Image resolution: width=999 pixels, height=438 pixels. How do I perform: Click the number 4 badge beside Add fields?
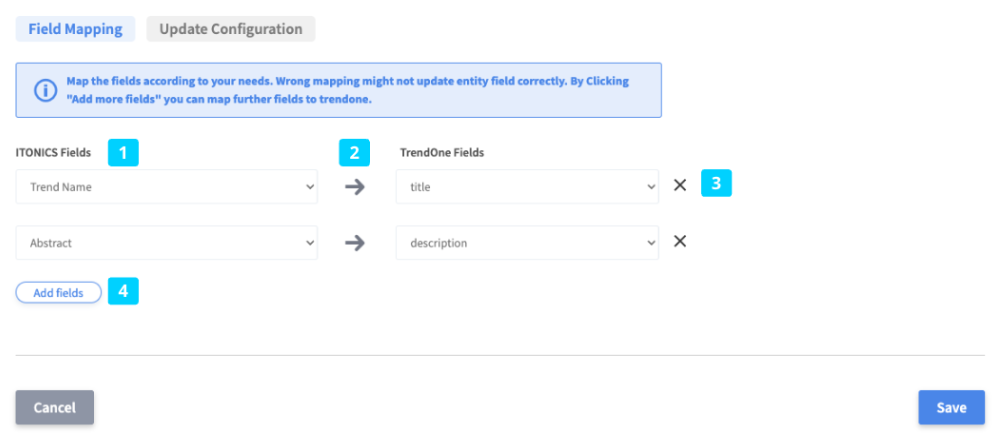(x=123, y=292)
